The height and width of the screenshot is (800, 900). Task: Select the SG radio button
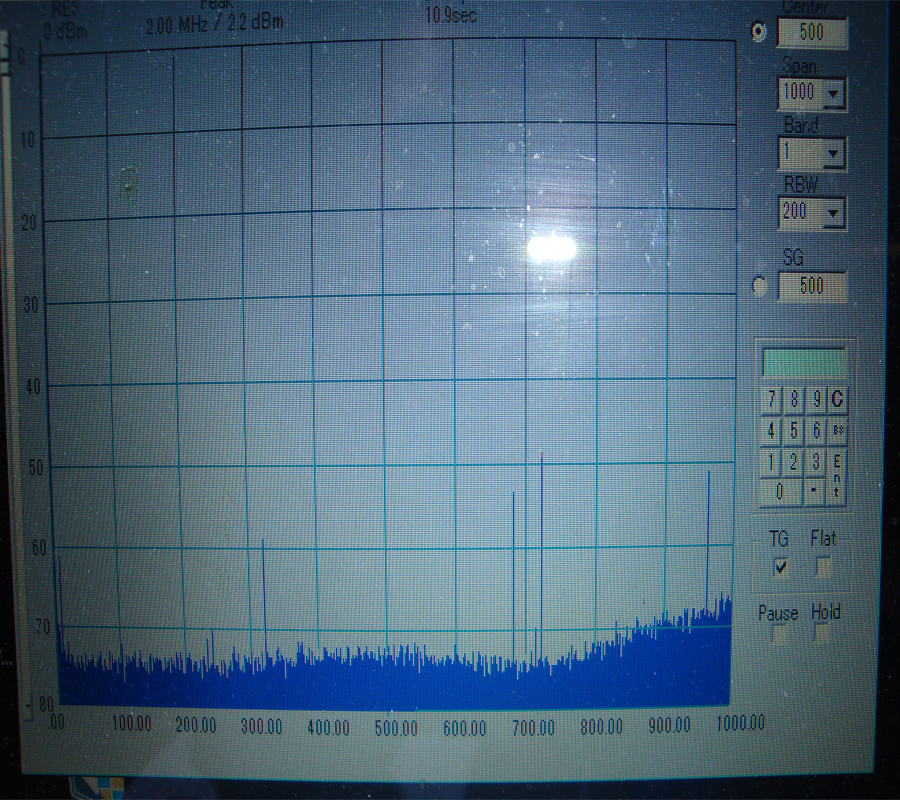[759, 286]
